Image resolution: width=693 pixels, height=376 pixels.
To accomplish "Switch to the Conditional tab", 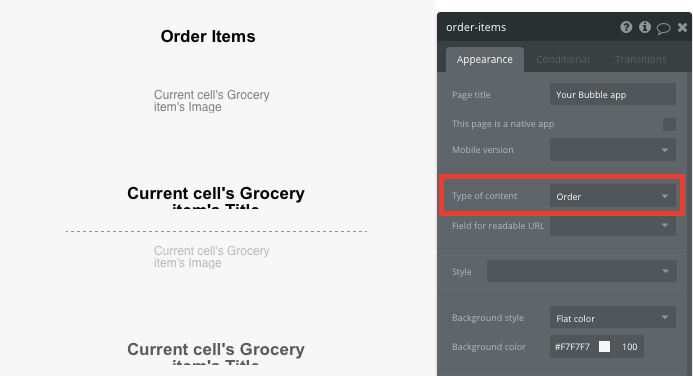I will coord(563,59).
